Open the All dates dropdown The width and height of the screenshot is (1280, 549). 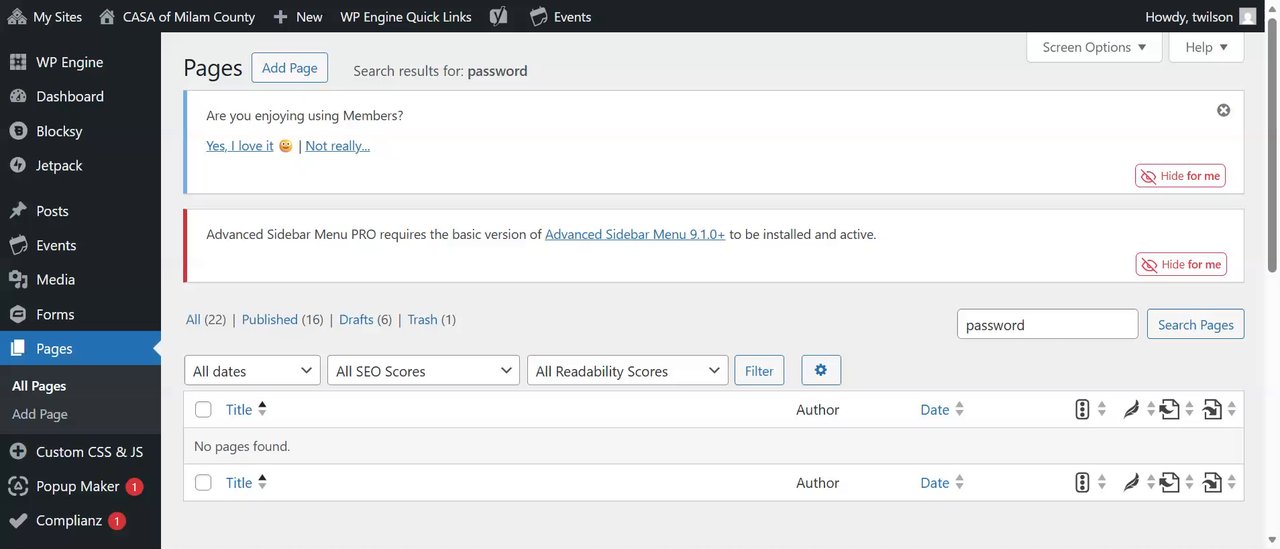(x=252, y=371)
